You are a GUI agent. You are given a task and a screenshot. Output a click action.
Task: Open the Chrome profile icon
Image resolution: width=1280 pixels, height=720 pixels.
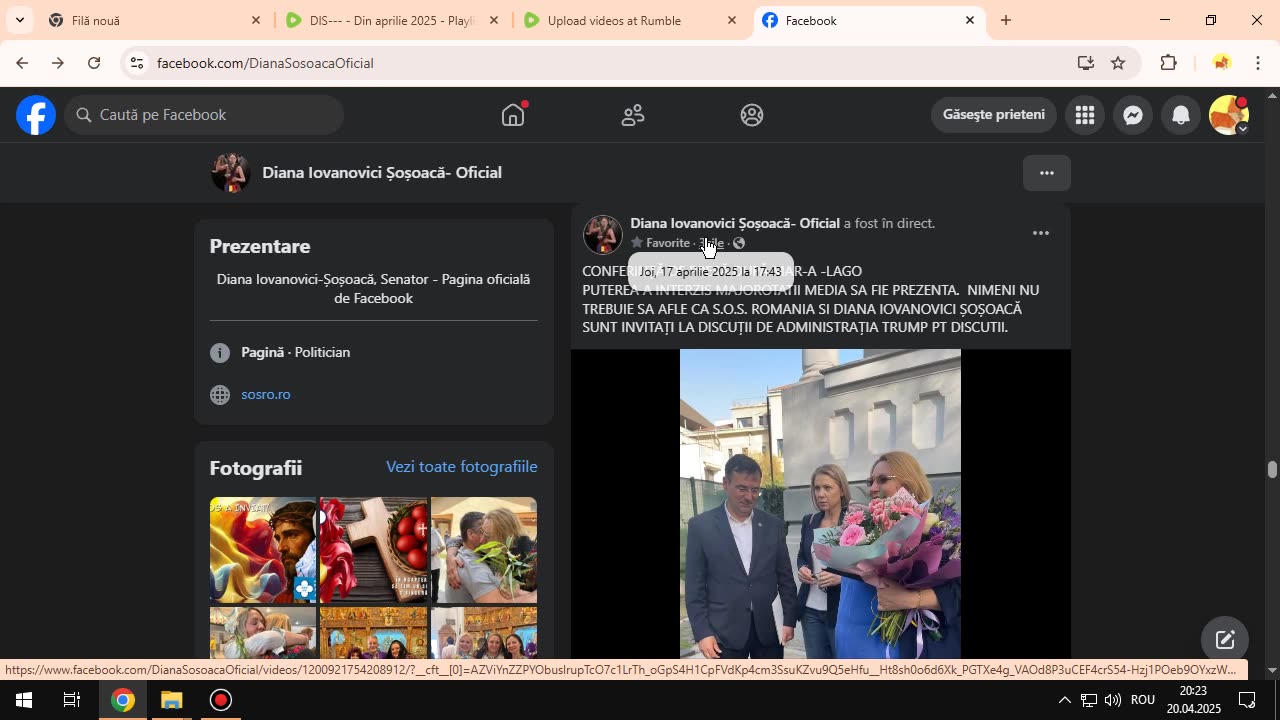1221,63
